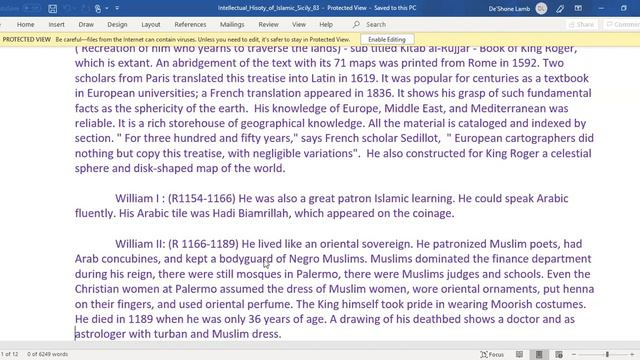Switch to Web Layout view icon

pos(559,354)
